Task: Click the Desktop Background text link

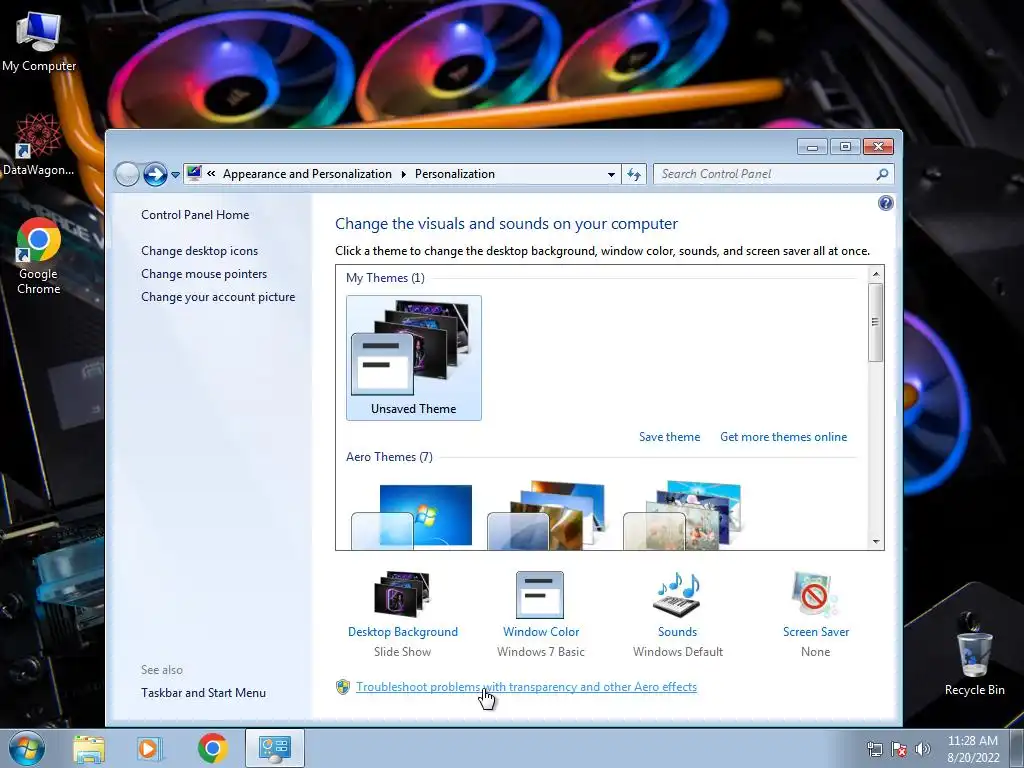Action: 402,632
